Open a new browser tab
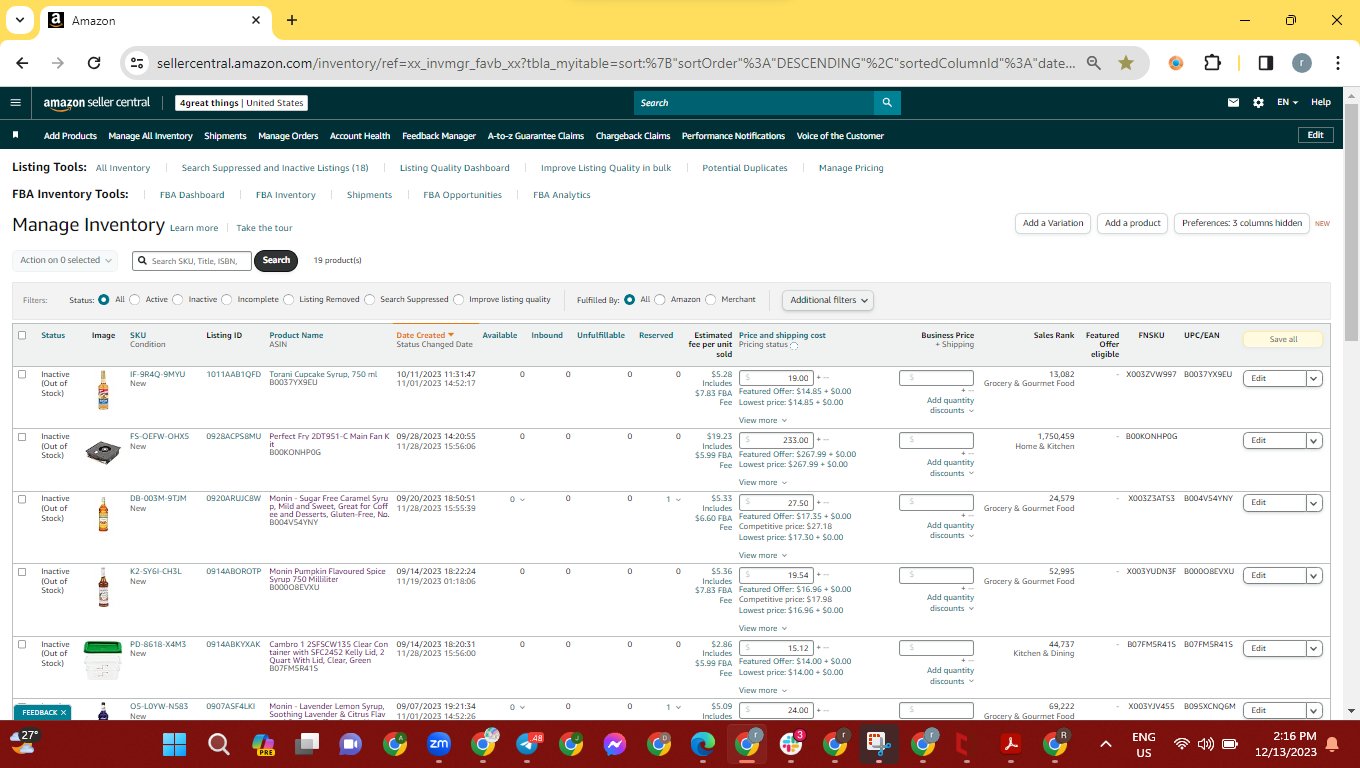1360x768 pixels. (x=292, y=20)
